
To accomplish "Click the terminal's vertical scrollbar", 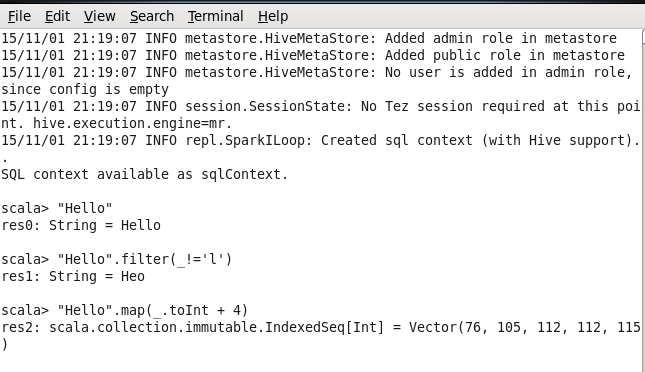I will 643,201.
